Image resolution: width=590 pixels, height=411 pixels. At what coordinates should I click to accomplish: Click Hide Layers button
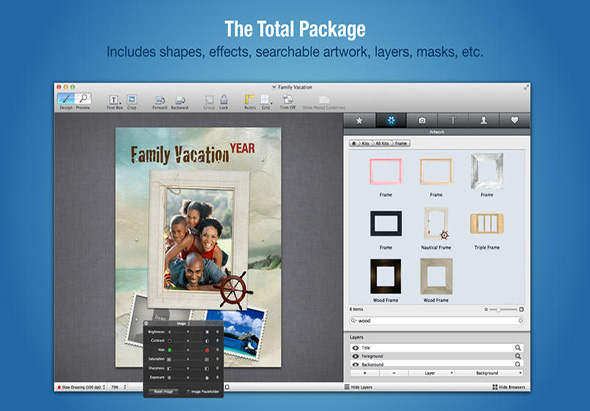[x=359, y=387]
